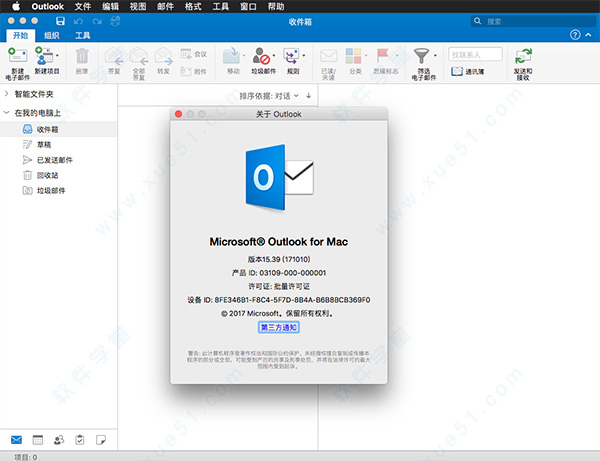Click the Send and Receive icon
The width and height of the screenshot is (600, 461).
tap(523, 56)
